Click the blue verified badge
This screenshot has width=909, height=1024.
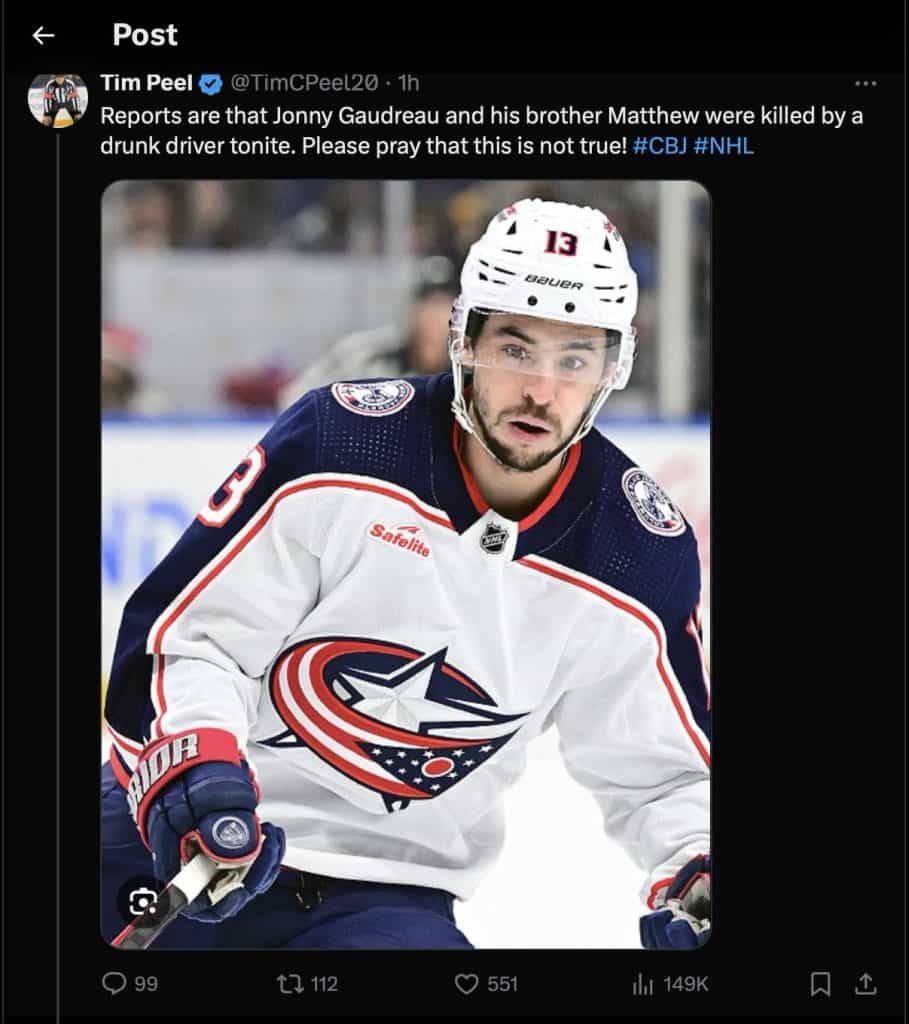point(210,84)
